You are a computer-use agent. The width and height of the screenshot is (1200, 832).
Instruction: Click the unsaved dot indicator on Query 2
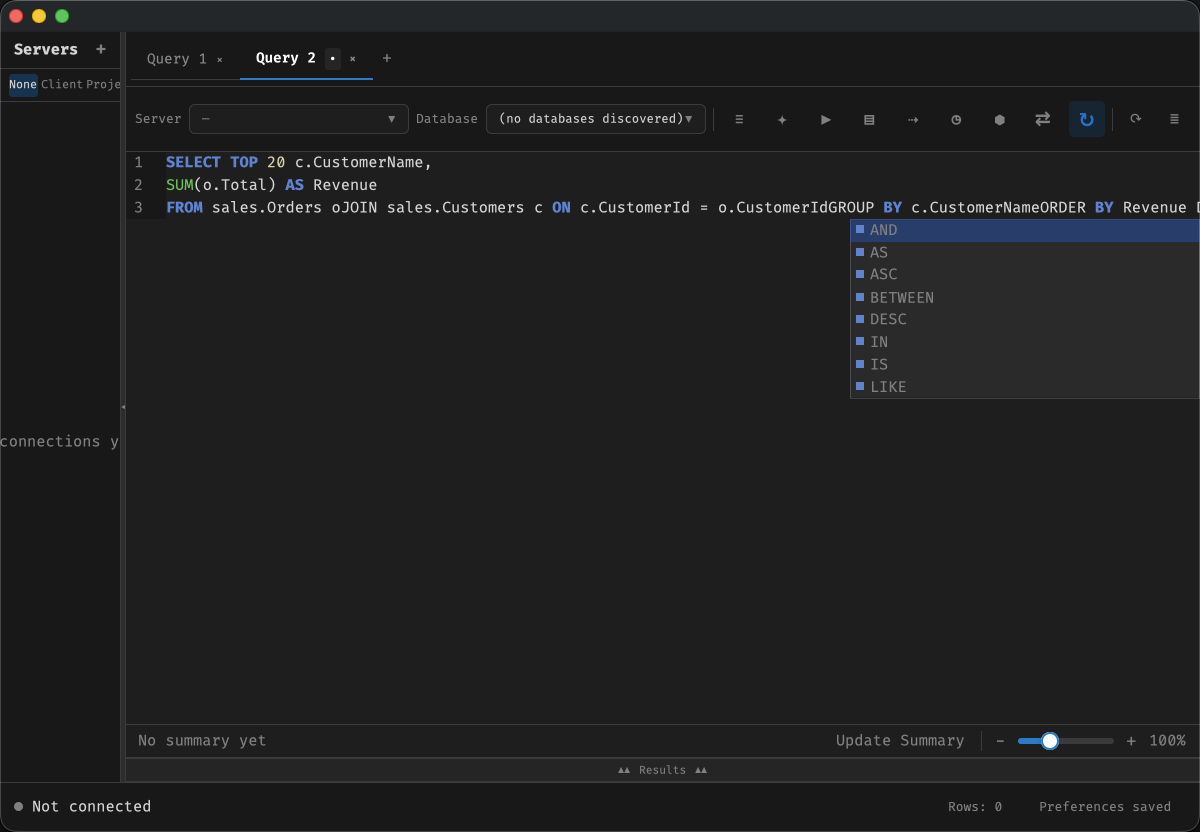(333, 59)
